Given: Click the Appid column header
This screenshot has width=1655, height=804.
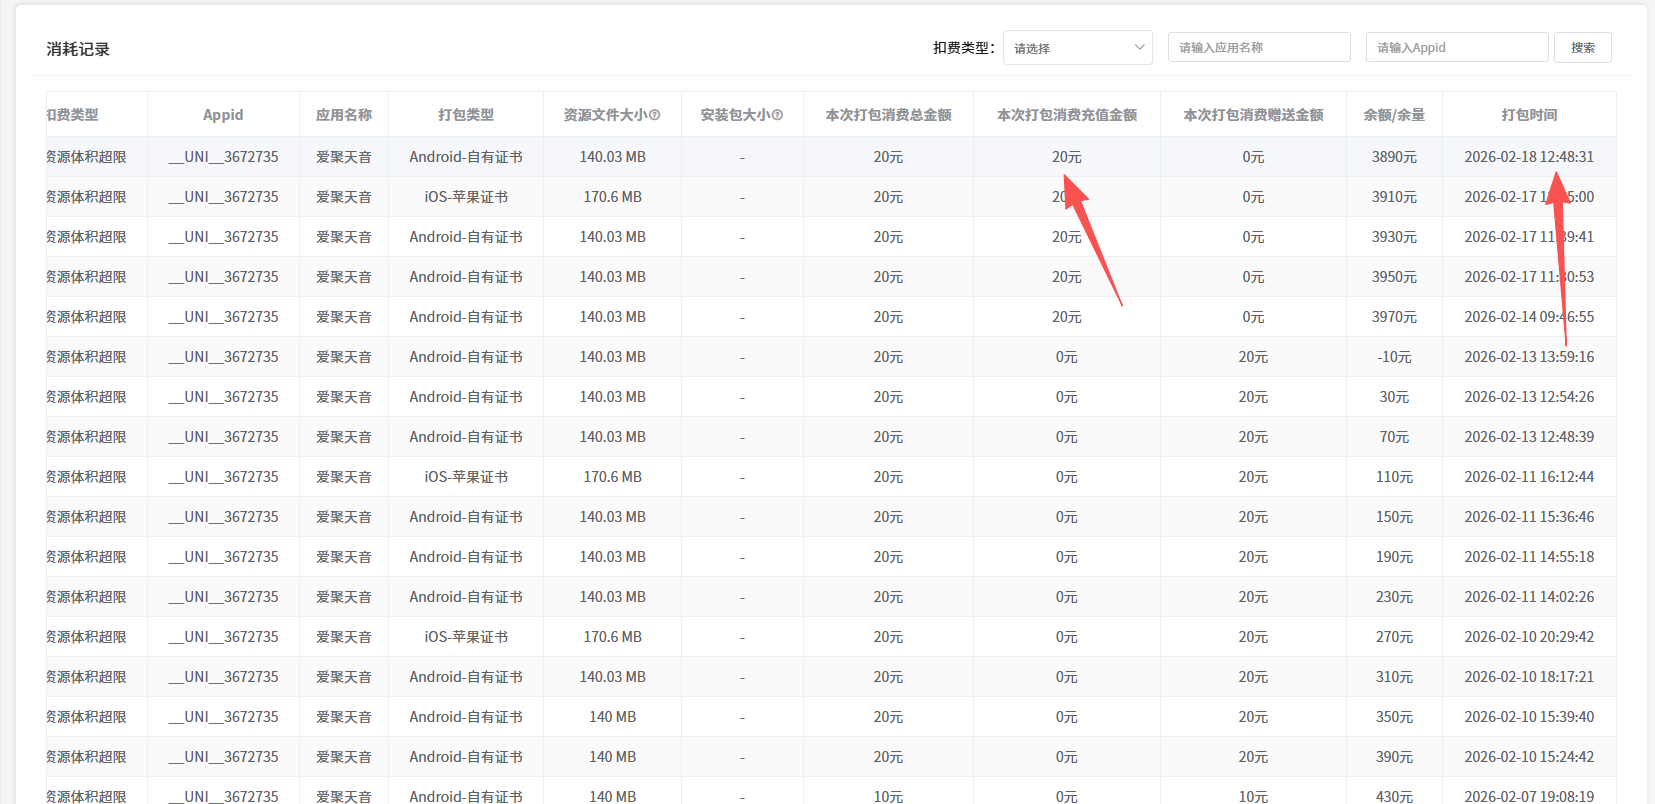Looking at the screenshot, I should pos(223,115).
